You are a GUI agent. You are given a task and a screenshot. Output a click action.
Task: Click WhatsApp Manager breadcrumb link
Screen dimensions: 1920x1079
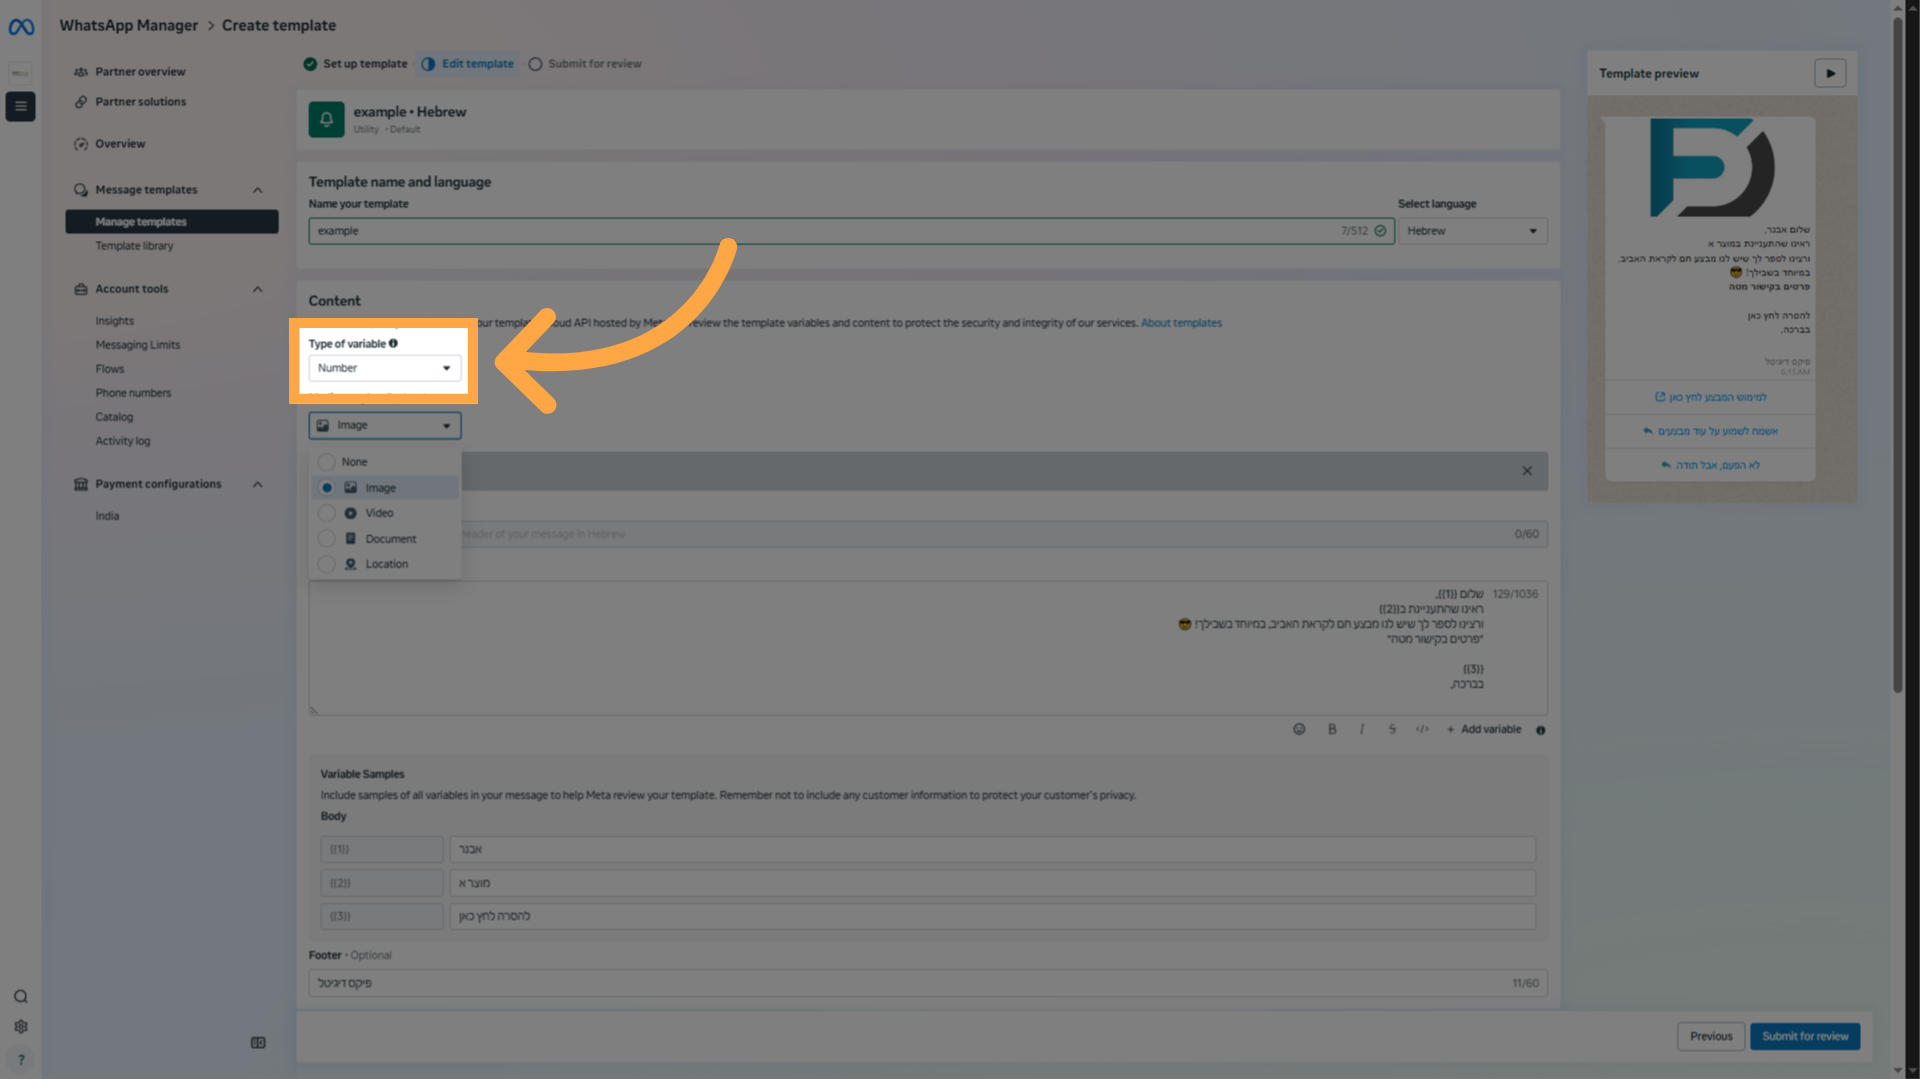128,25
